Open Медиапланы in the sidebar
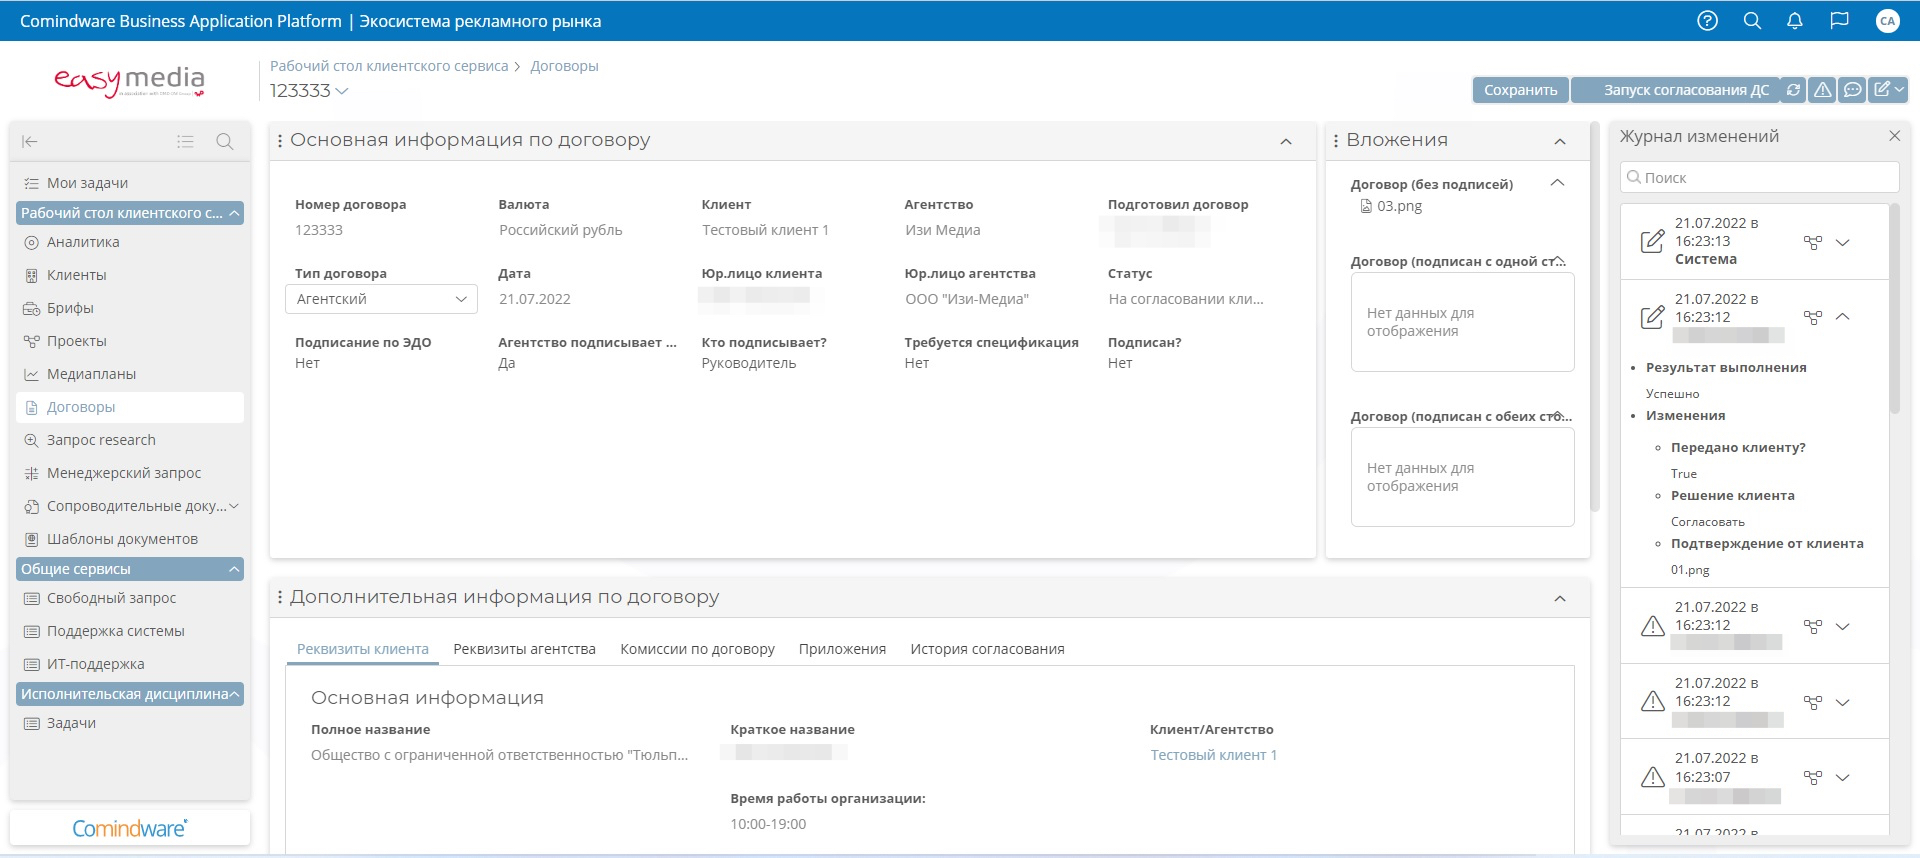 point(130,374)
